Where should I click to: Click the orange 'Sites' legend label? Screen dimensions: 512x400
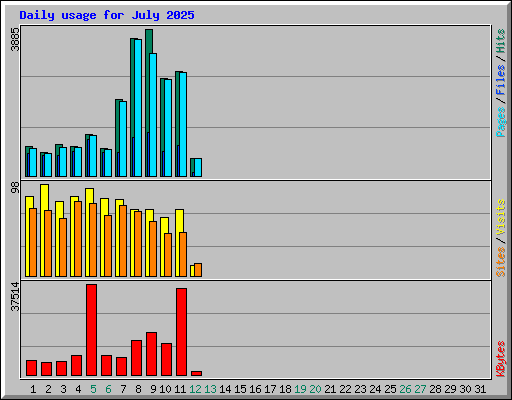pos(501,262)
